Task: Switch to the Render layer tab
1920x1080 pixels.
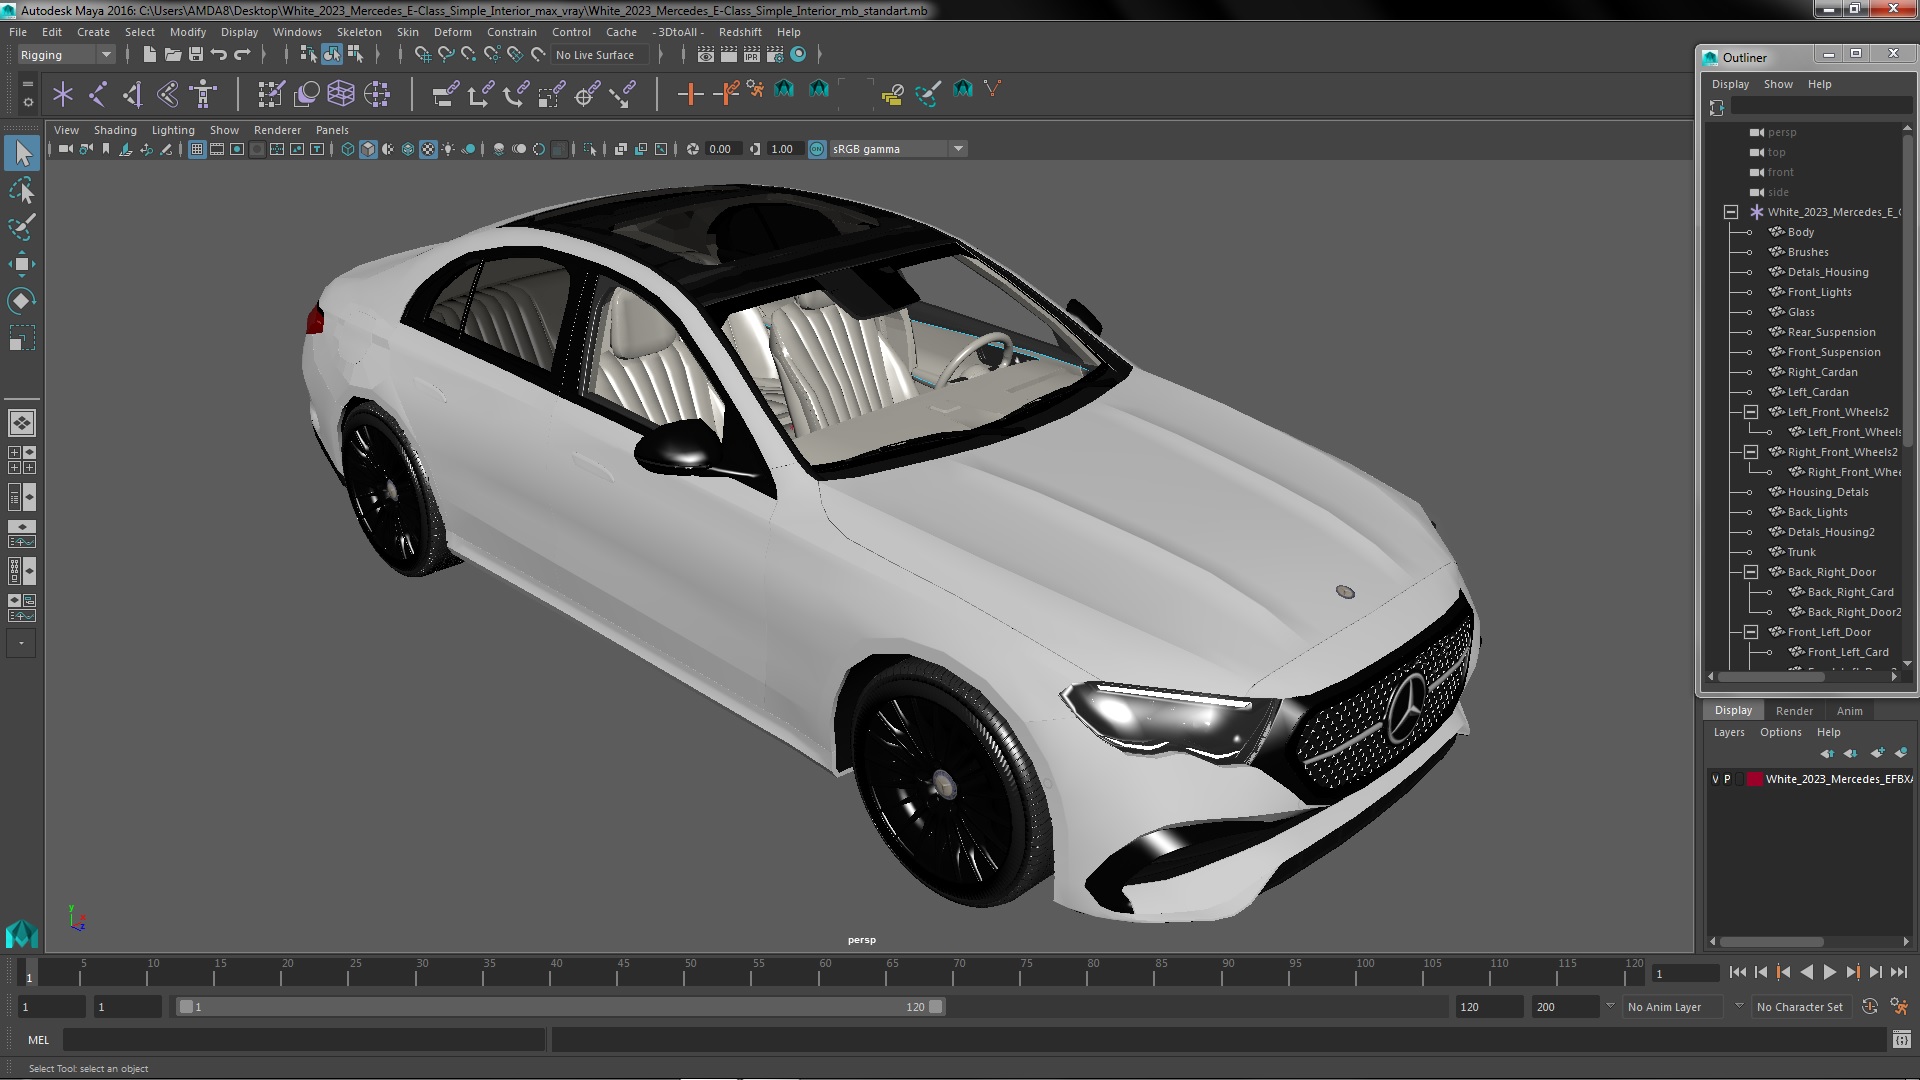Action: click(x=1794, y=711)
